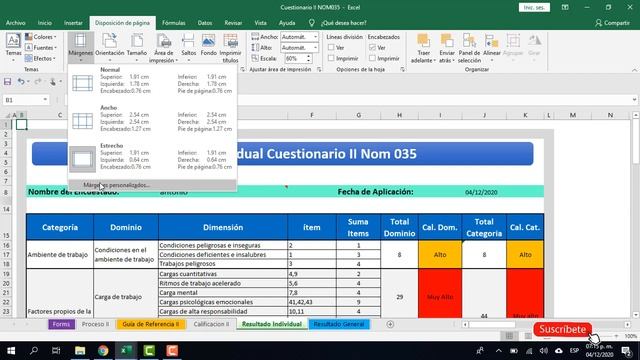Open Windows search from the taskbar

tap(34, 351)
